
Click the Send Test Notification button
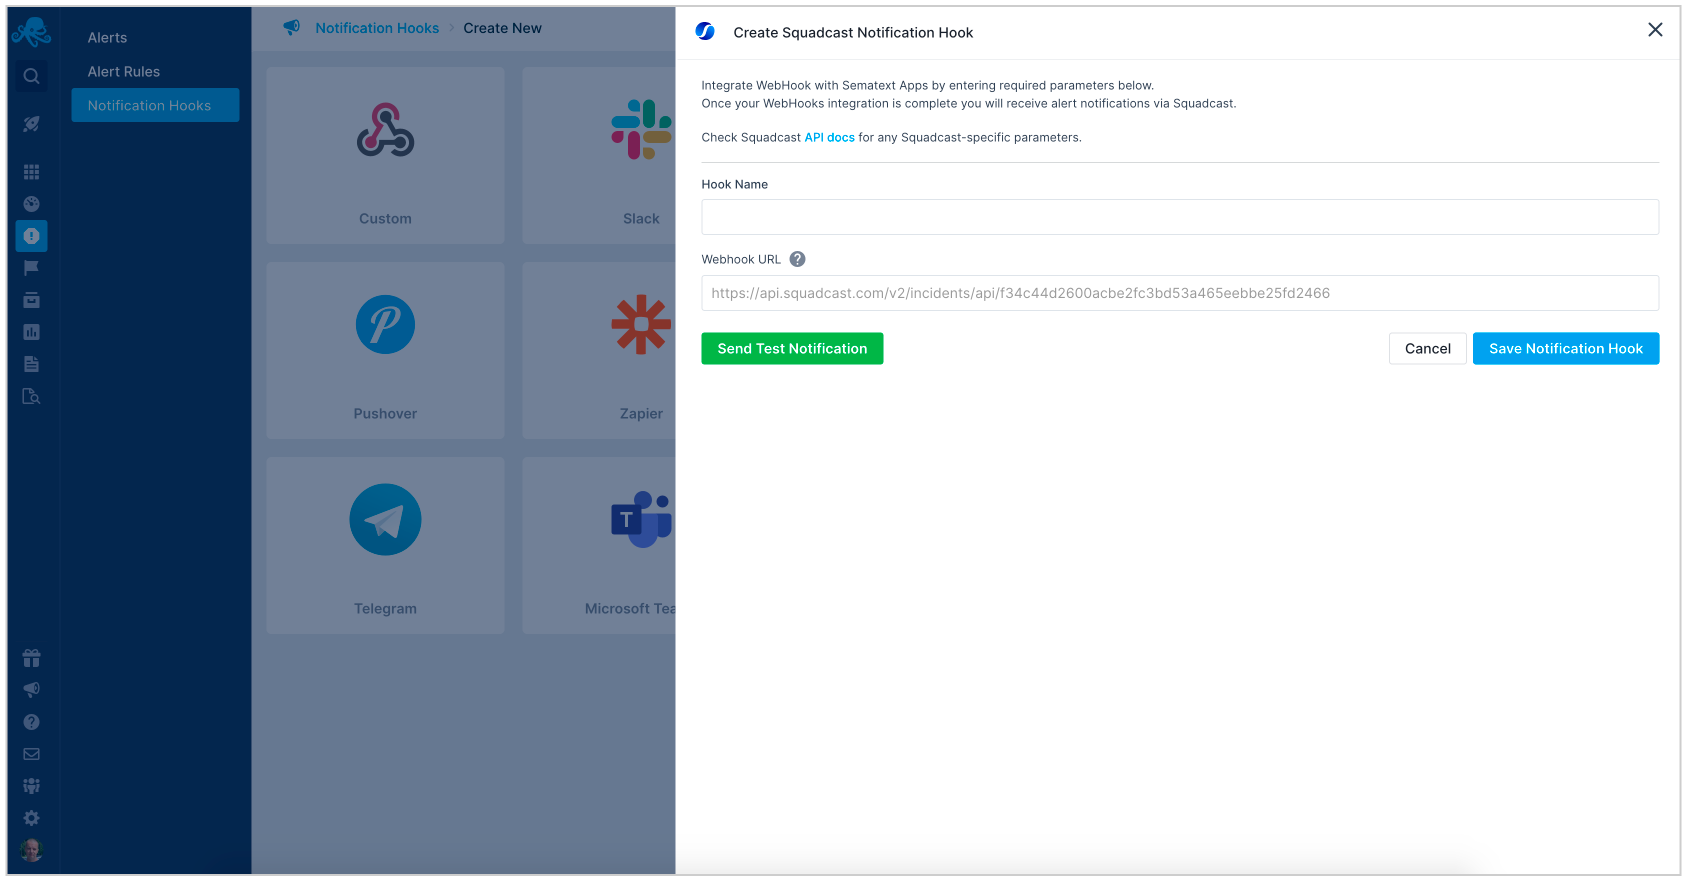tap(792, 348)
